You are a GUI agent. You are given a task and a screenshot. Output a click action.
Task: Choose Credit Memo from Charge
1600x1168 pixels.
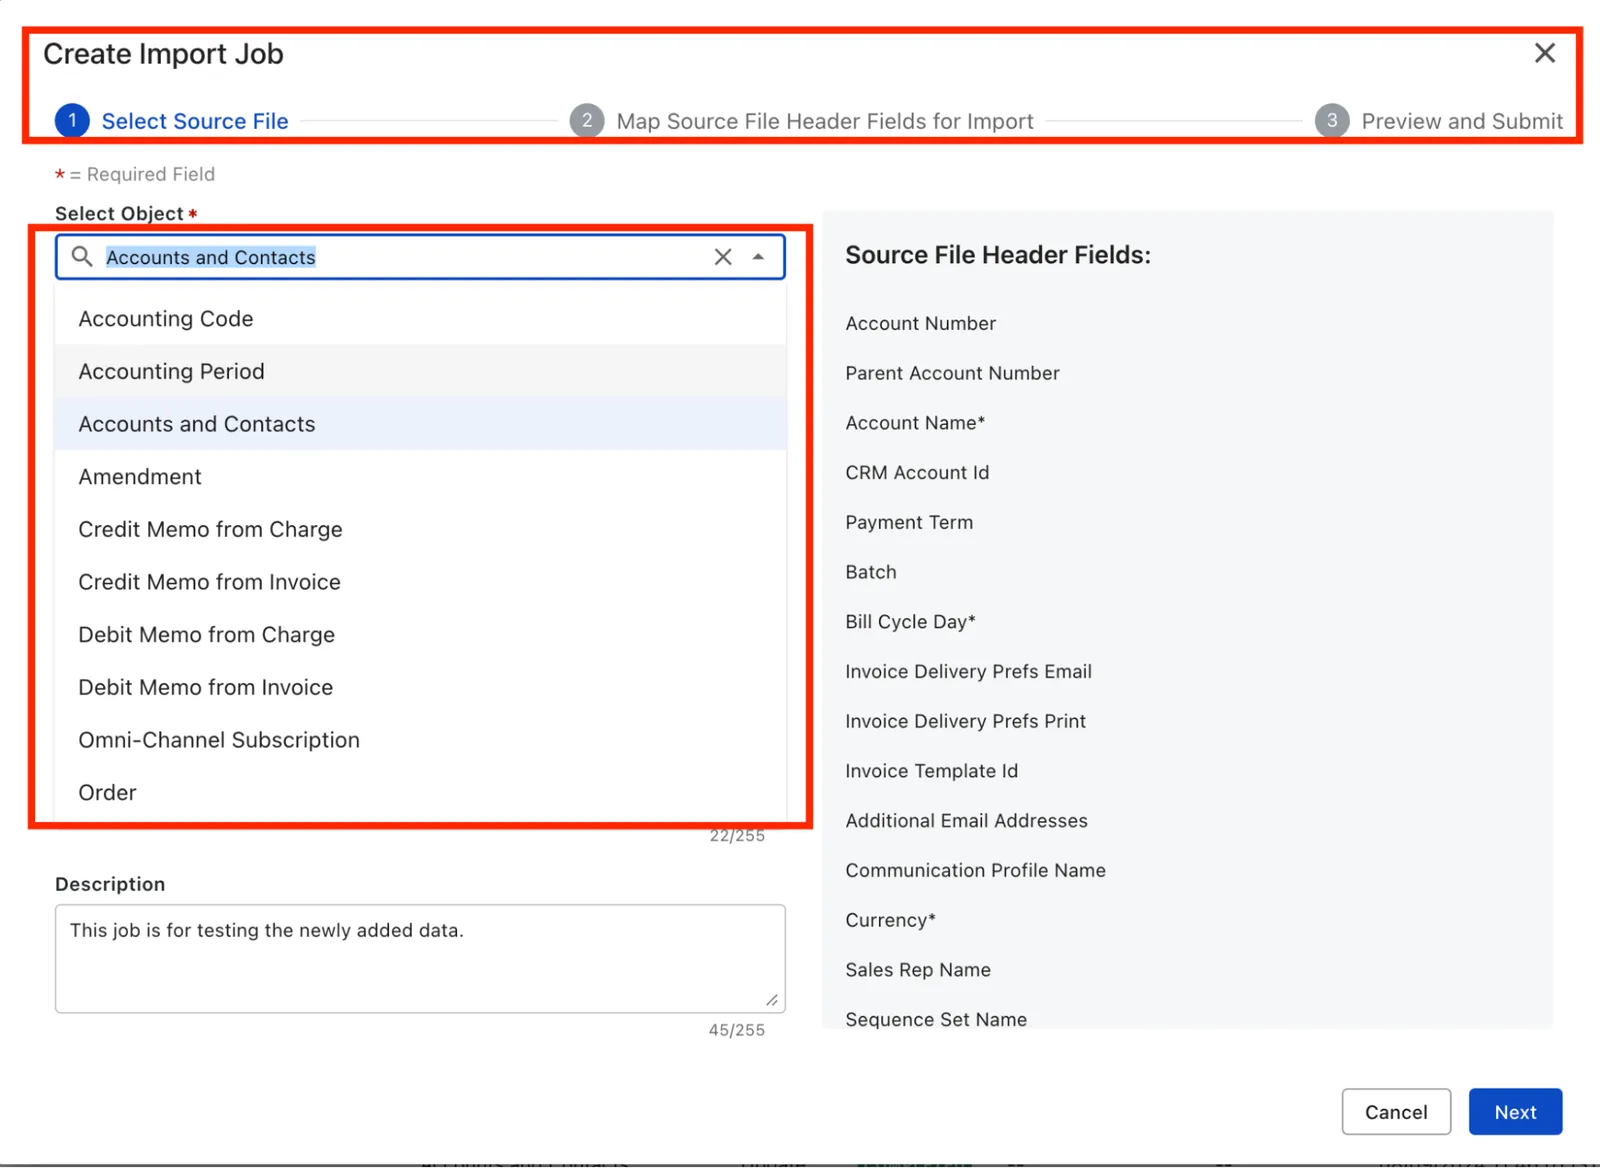pos(421,529)
